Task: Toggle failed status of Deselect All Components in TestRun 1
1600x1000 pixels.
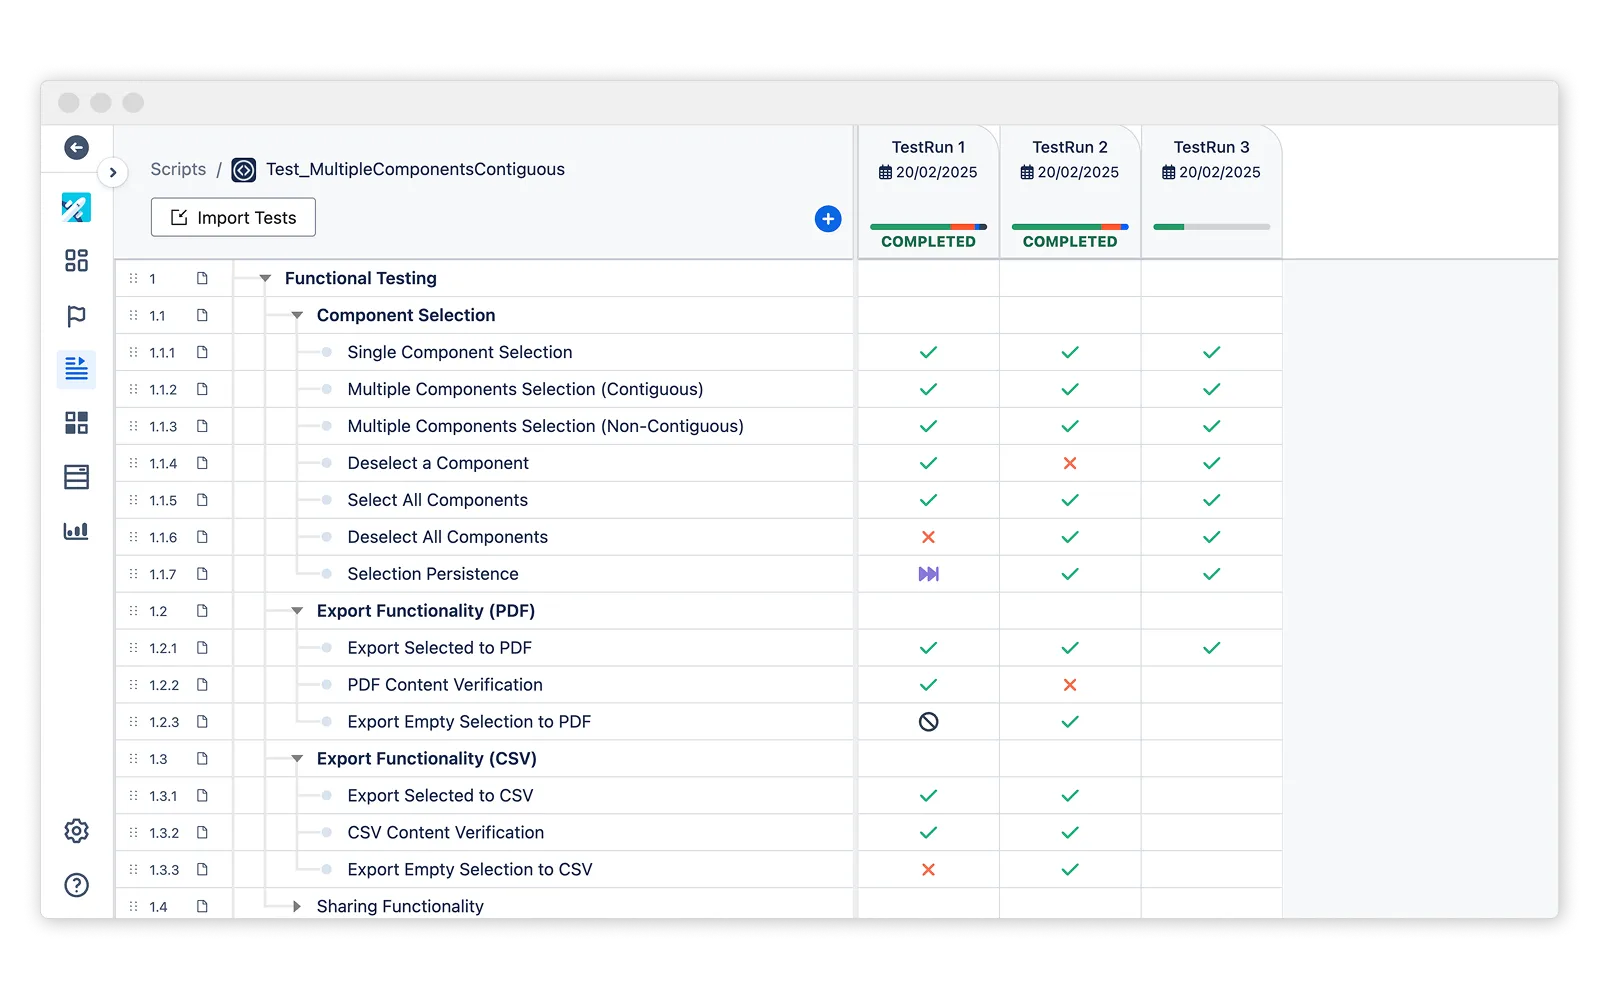Action: 928,537
